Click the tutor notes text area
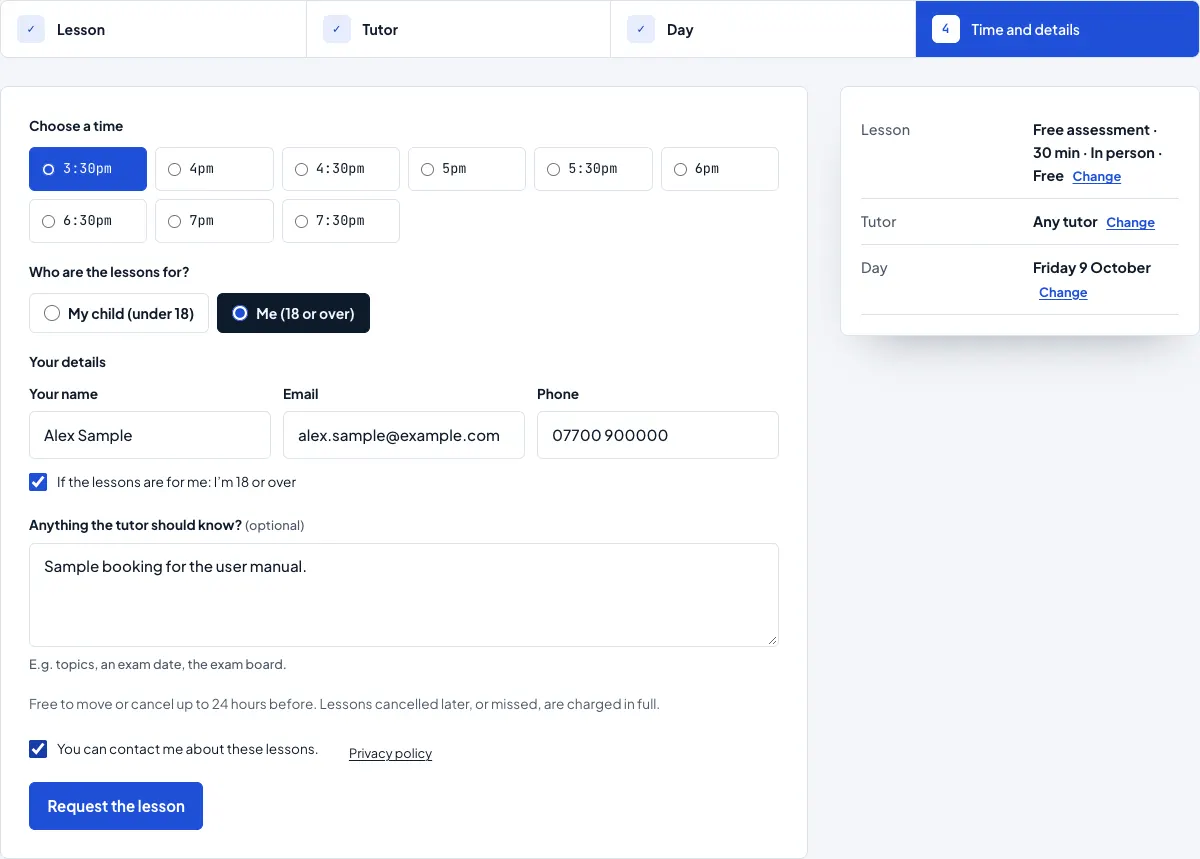The width and height of the screenshot is (1200, 859). coord(404,595)
